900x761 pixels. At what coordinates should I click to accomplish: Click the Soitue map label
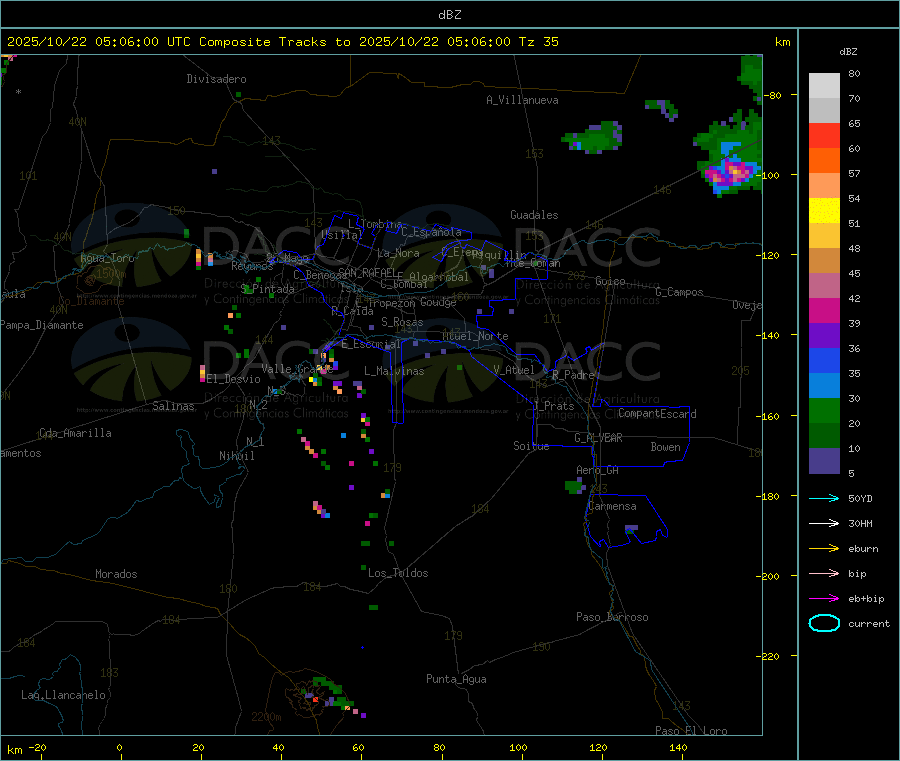[531, 446]
